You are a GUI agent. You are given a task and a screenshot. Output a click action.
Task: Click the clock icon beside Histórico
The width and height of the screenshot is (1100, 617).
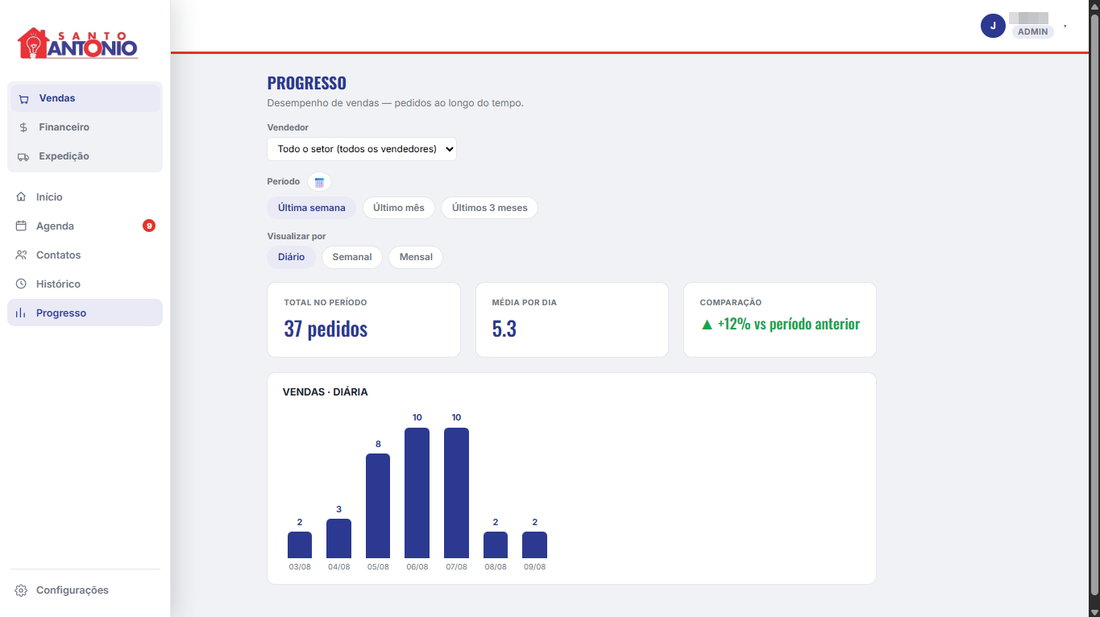21,284
